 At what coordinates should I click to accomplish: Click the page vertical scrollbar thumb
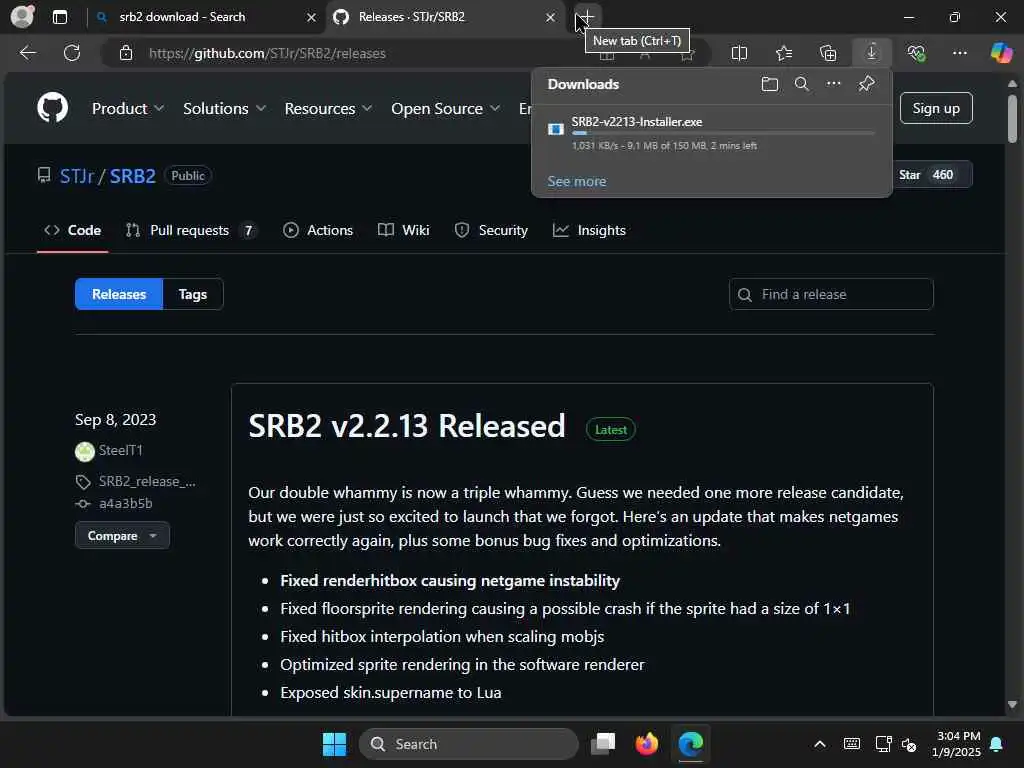pyautogui.click(x=1012, y=119)
